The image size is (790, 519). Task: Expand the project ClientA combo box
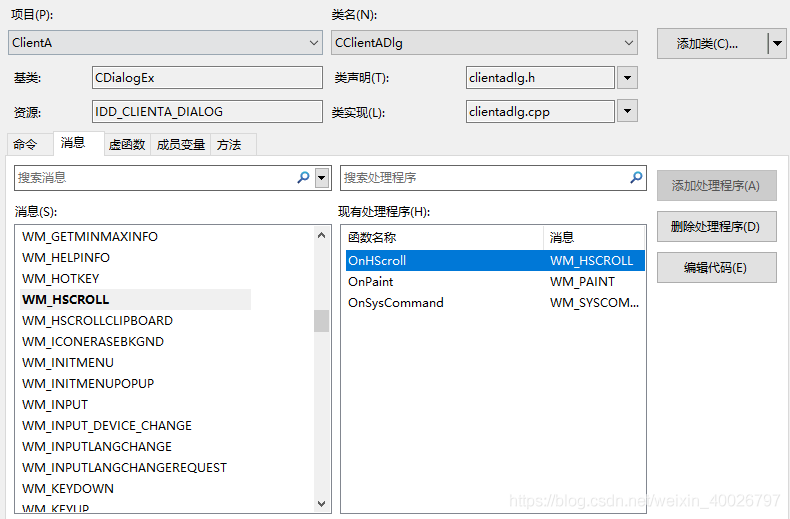pos(314,43)
